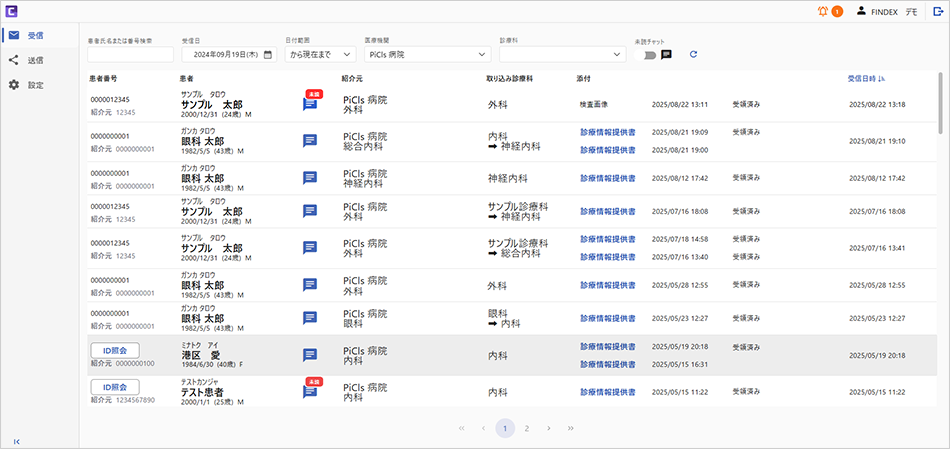Open calendar picker for 受信日 date

[x=268, y=54]
